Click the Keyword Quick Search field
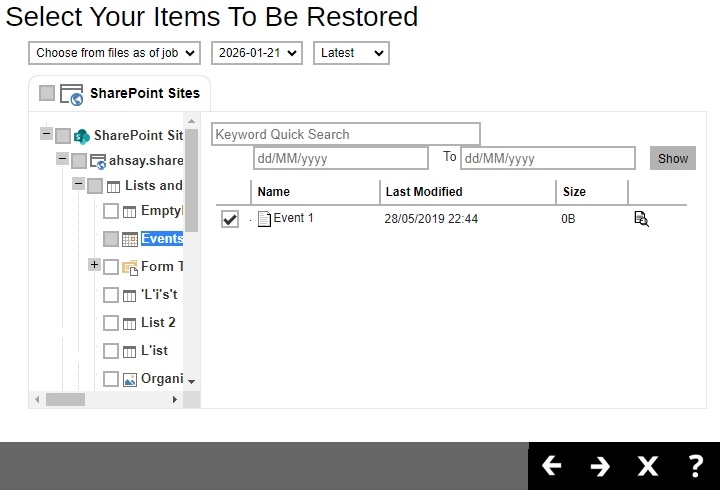 [346, 135]
